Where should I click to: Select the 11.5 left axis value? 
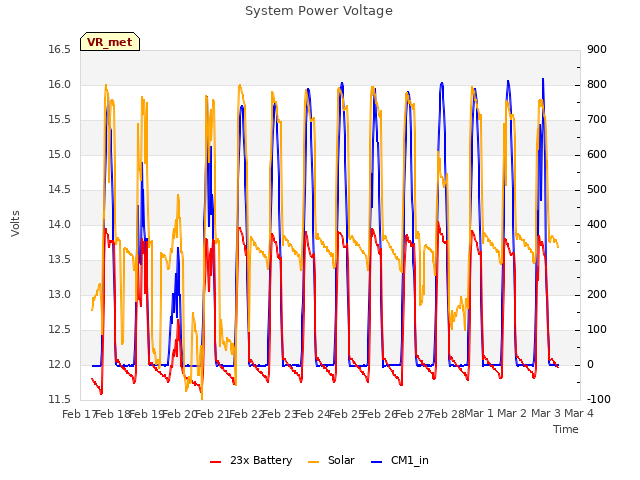click(x=60, y=399)
